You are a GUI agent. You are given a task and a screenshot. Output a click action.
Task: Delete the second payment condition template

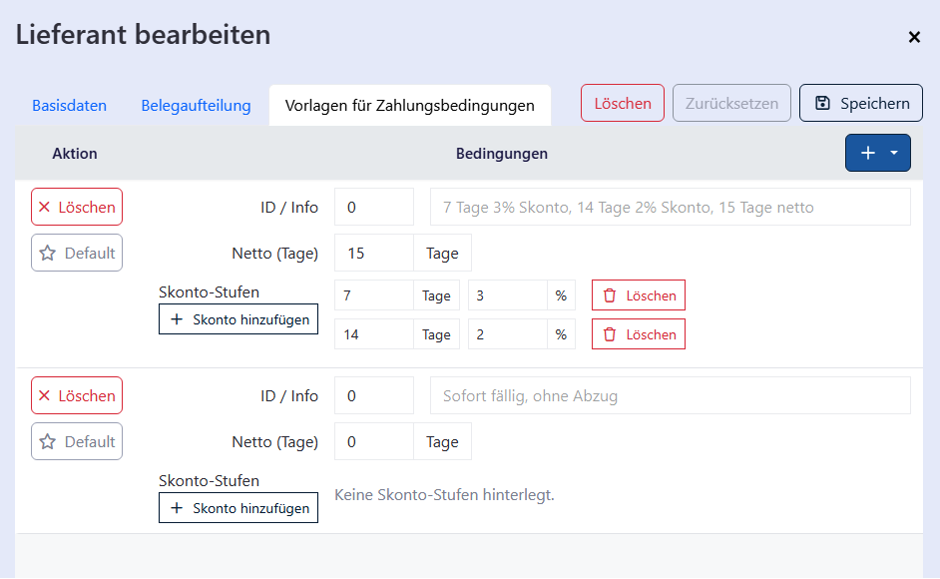pos(77,395)
